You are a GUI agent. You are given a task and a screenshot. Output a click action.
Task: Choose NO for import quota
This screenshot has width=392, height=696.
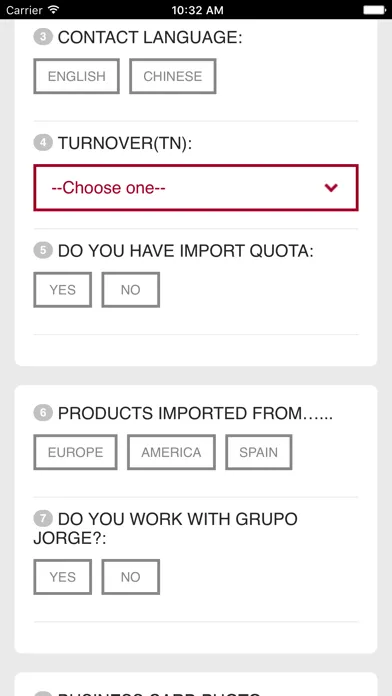pyautogui.click(x=131, y=290)
